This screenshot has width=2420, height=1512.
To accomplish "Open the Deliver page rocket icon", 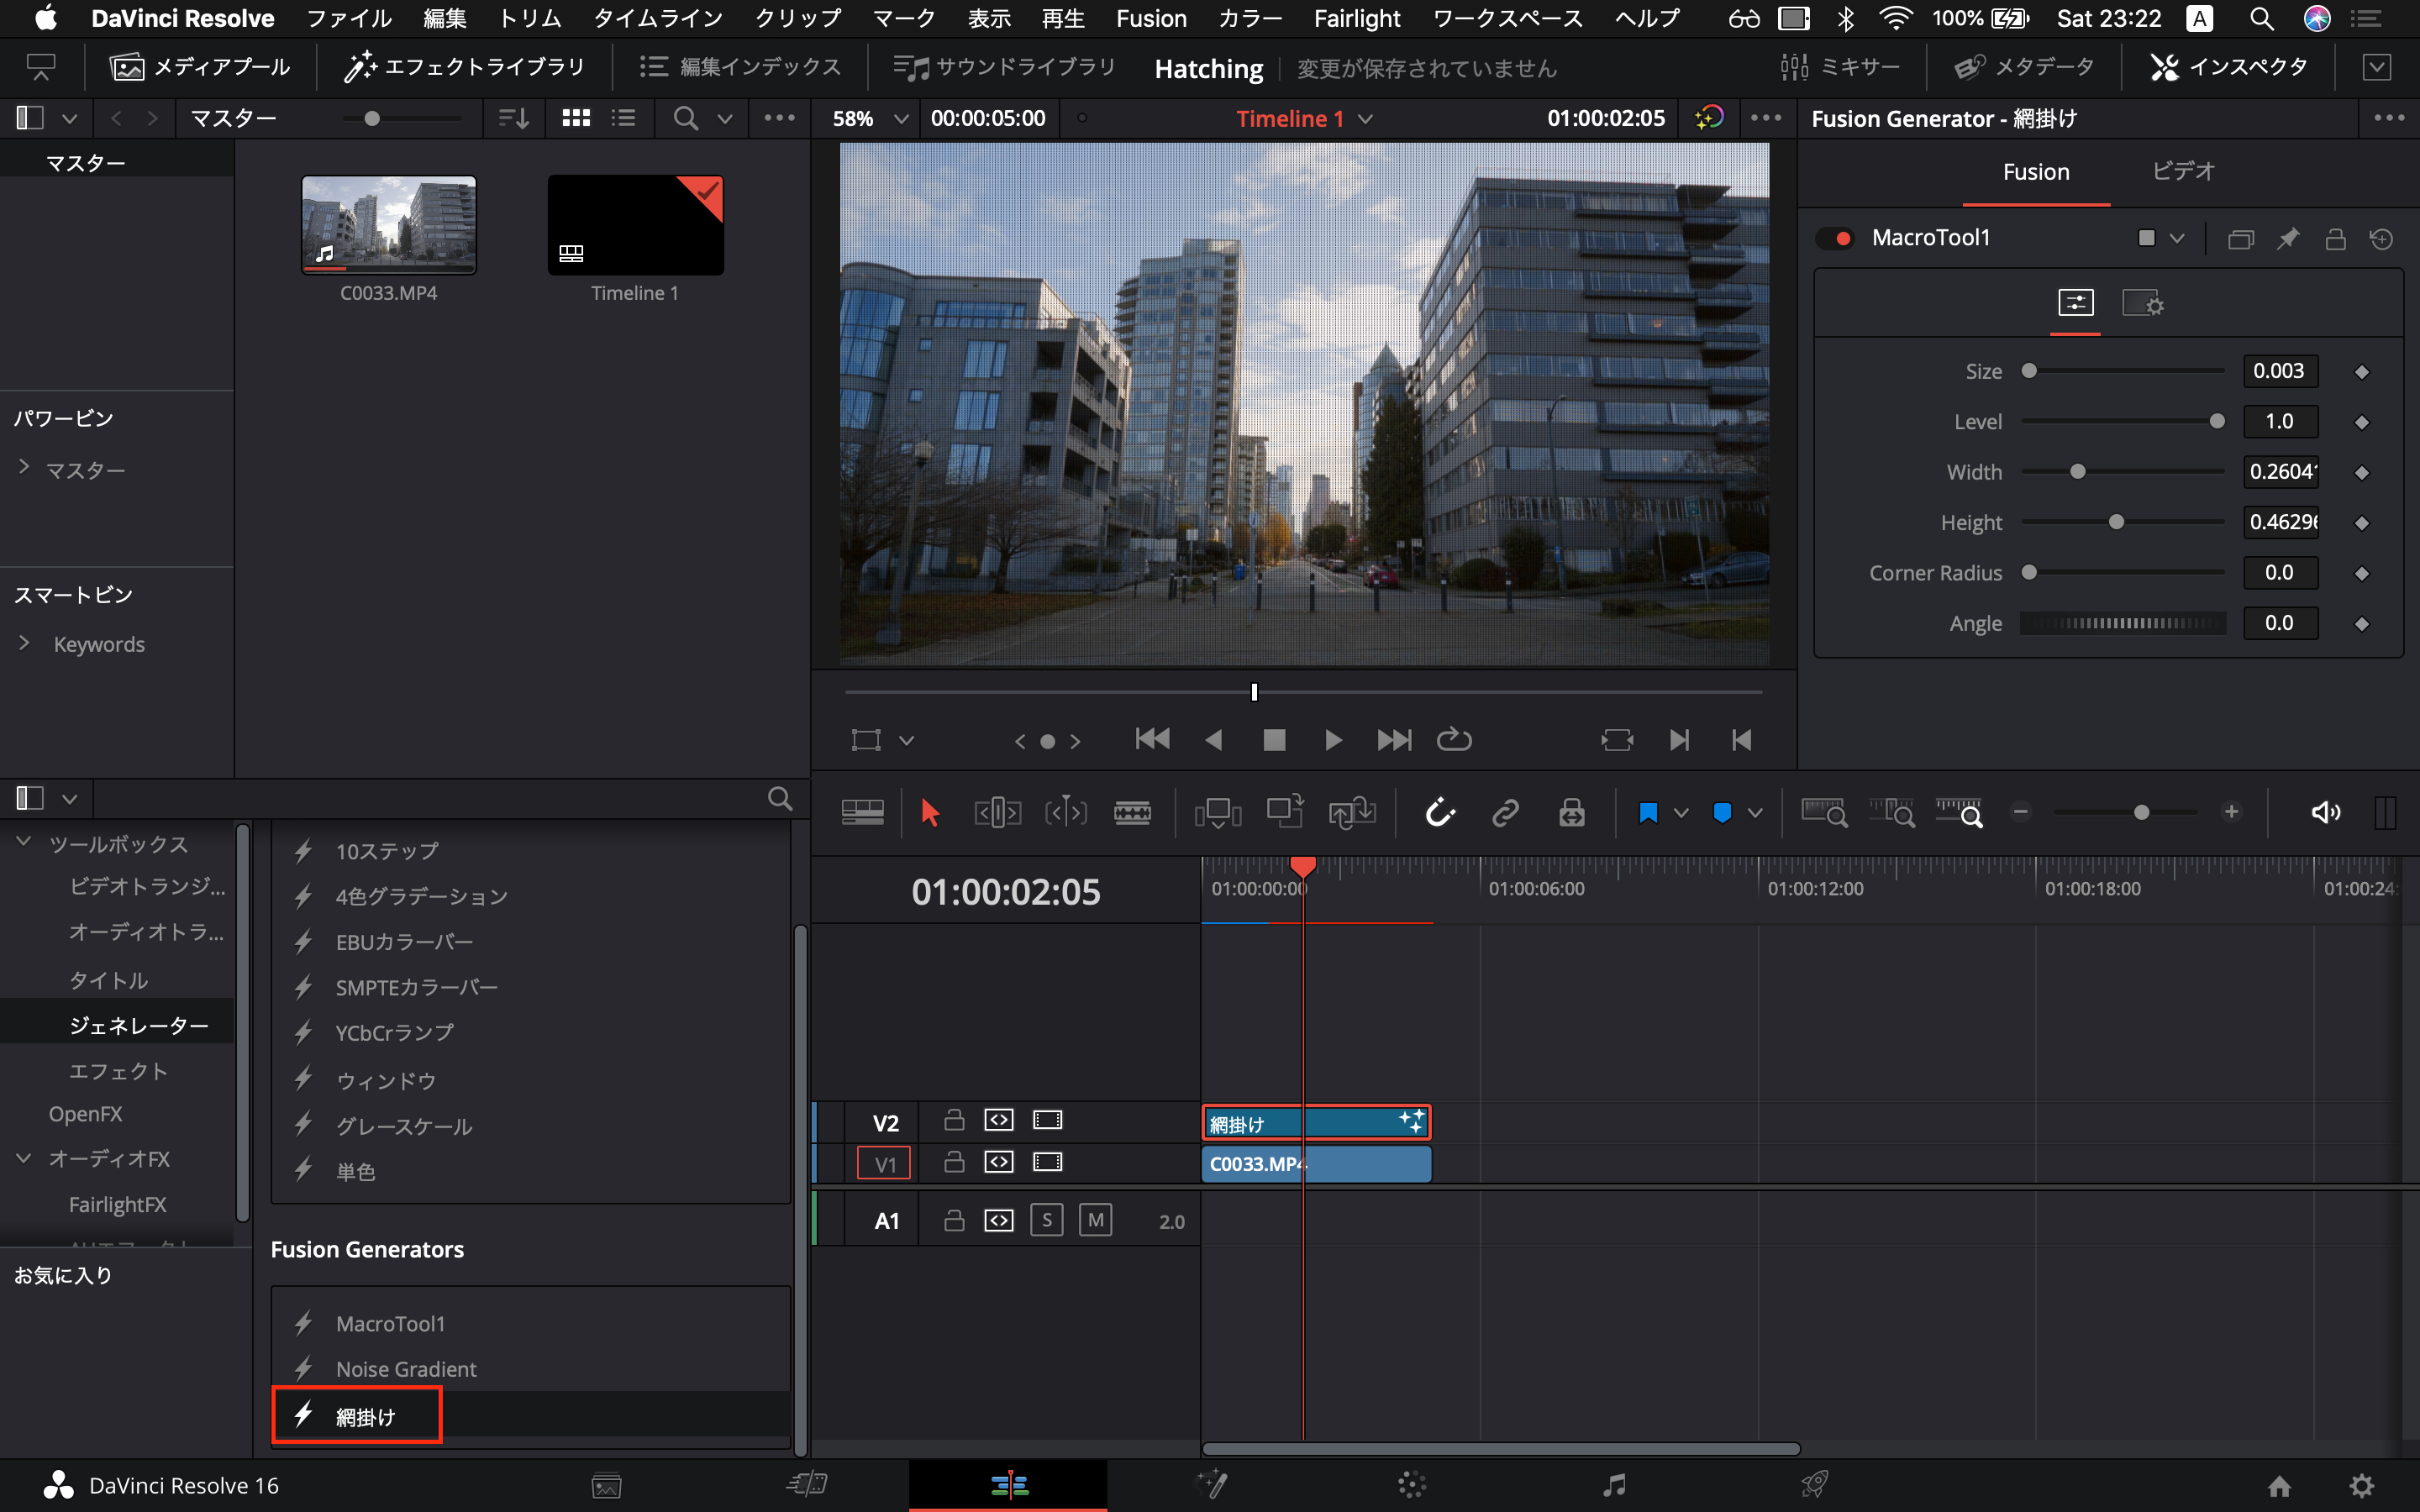I will coord(1814,1485).
